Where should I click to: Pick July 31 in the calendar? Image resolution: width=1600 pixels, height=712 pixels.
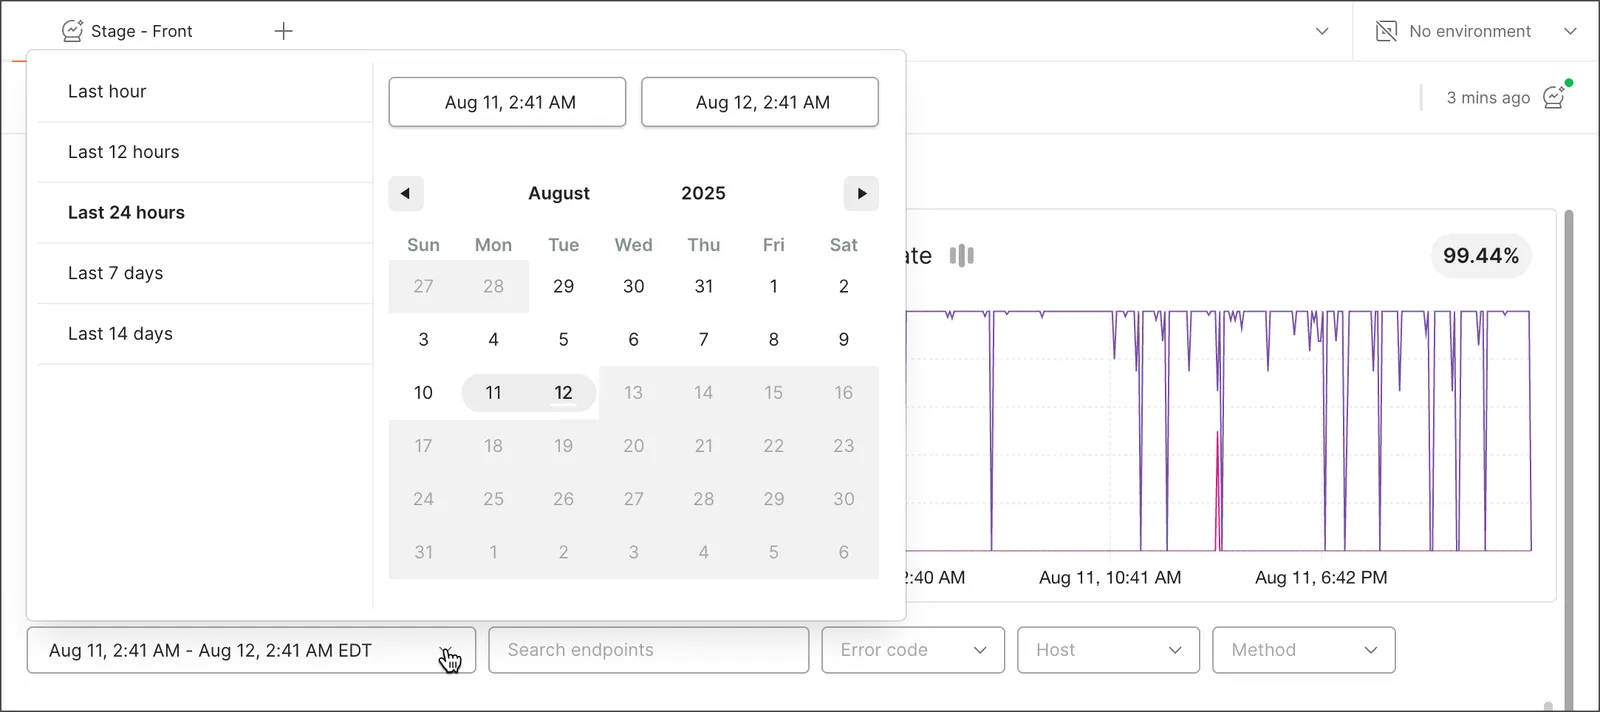click(704, 286)
